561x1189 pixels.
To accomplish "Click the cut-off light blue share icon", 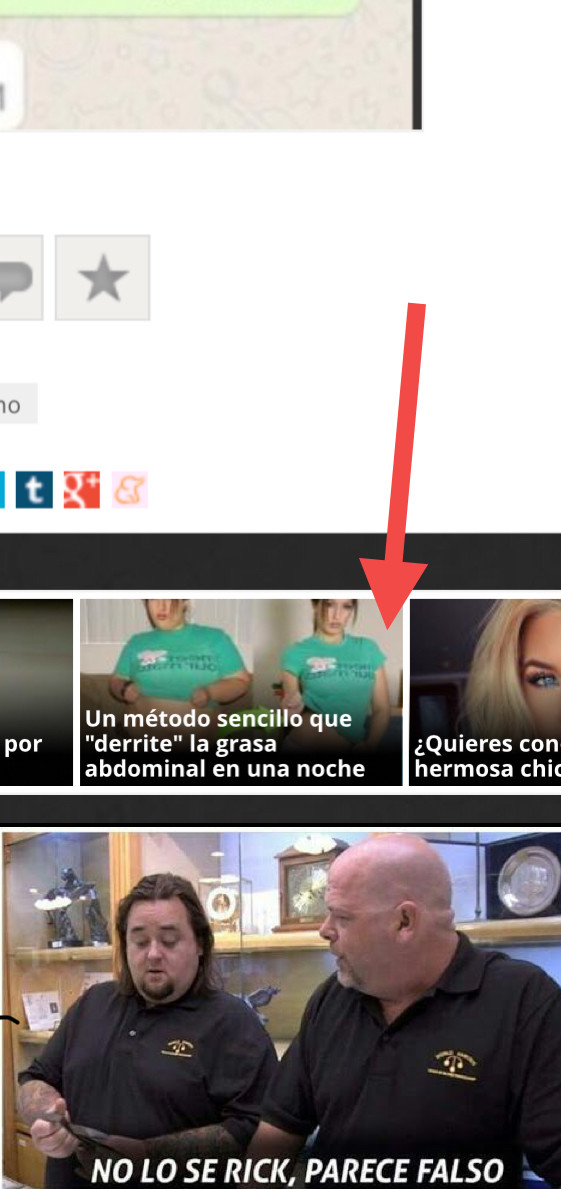I will pos(2,490).
